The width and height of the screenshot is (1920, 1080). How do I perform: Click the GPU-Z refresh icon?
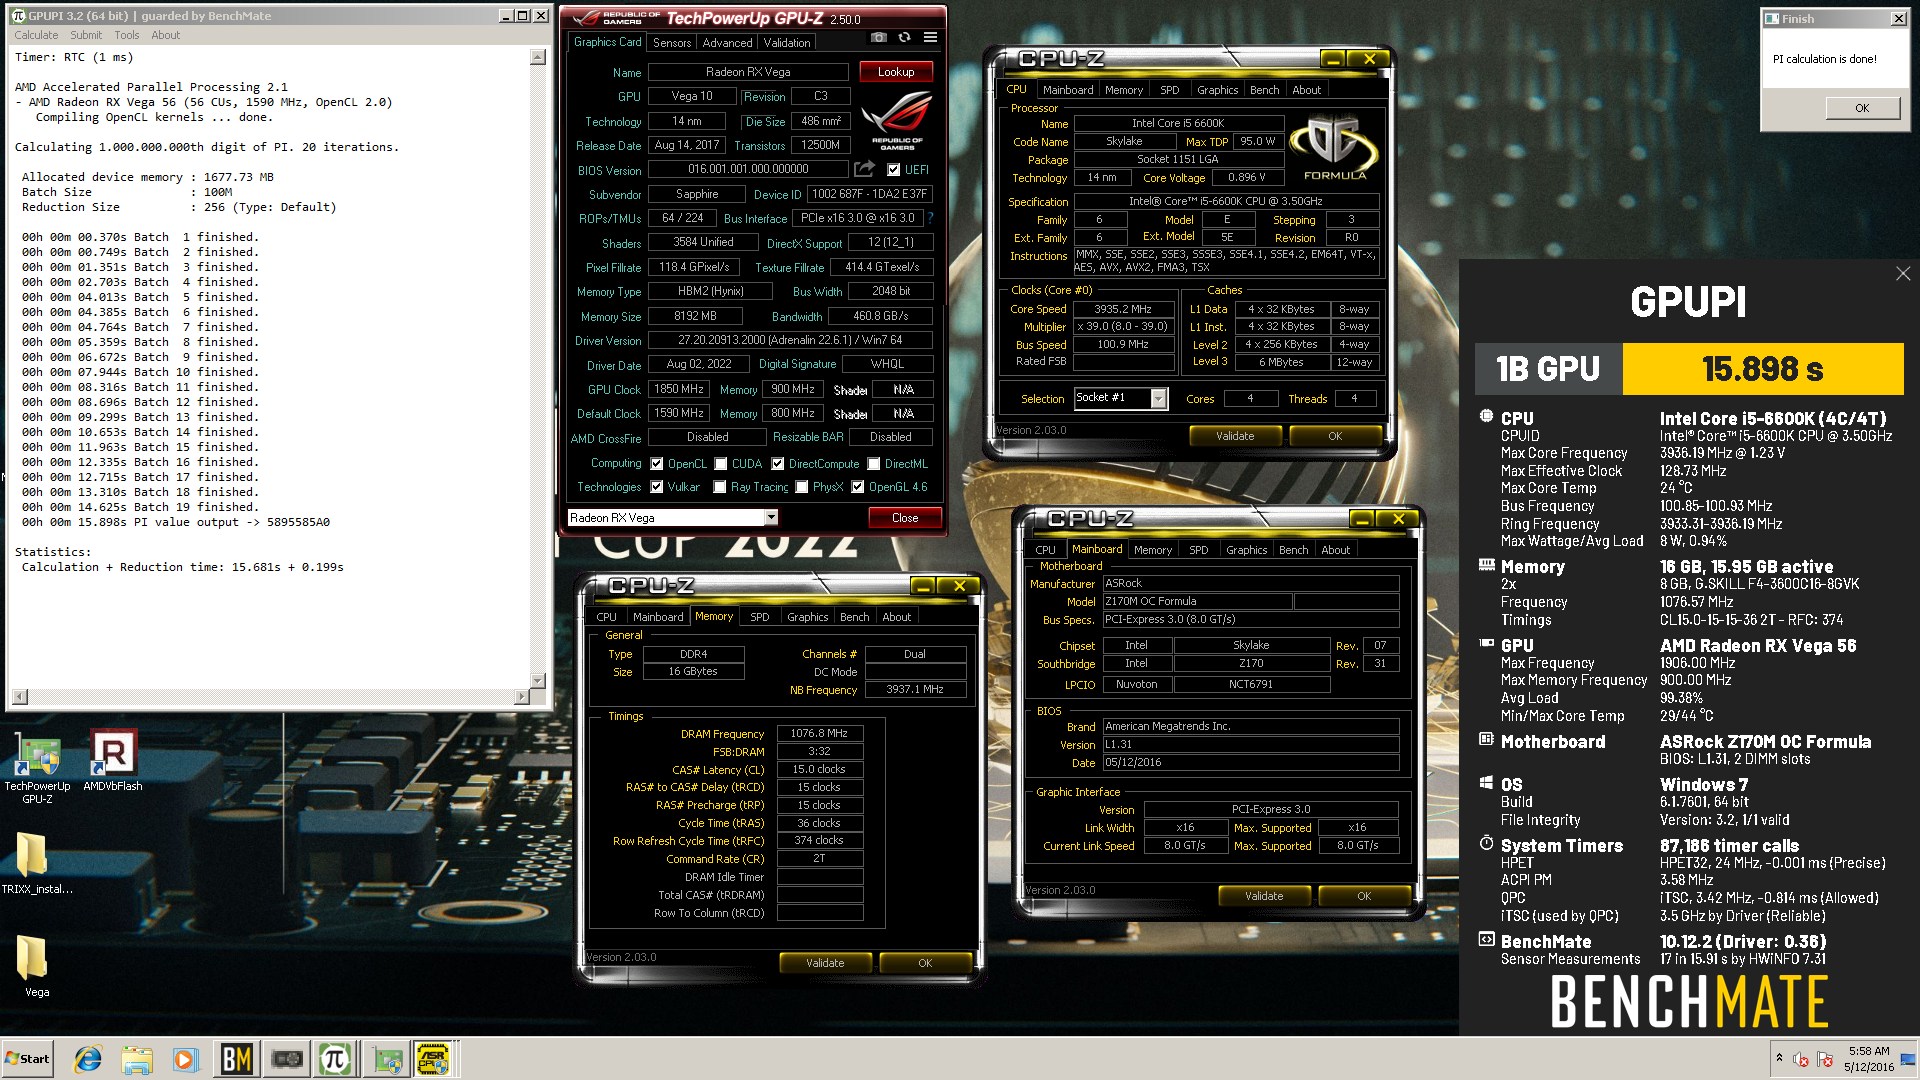point(904,37)
